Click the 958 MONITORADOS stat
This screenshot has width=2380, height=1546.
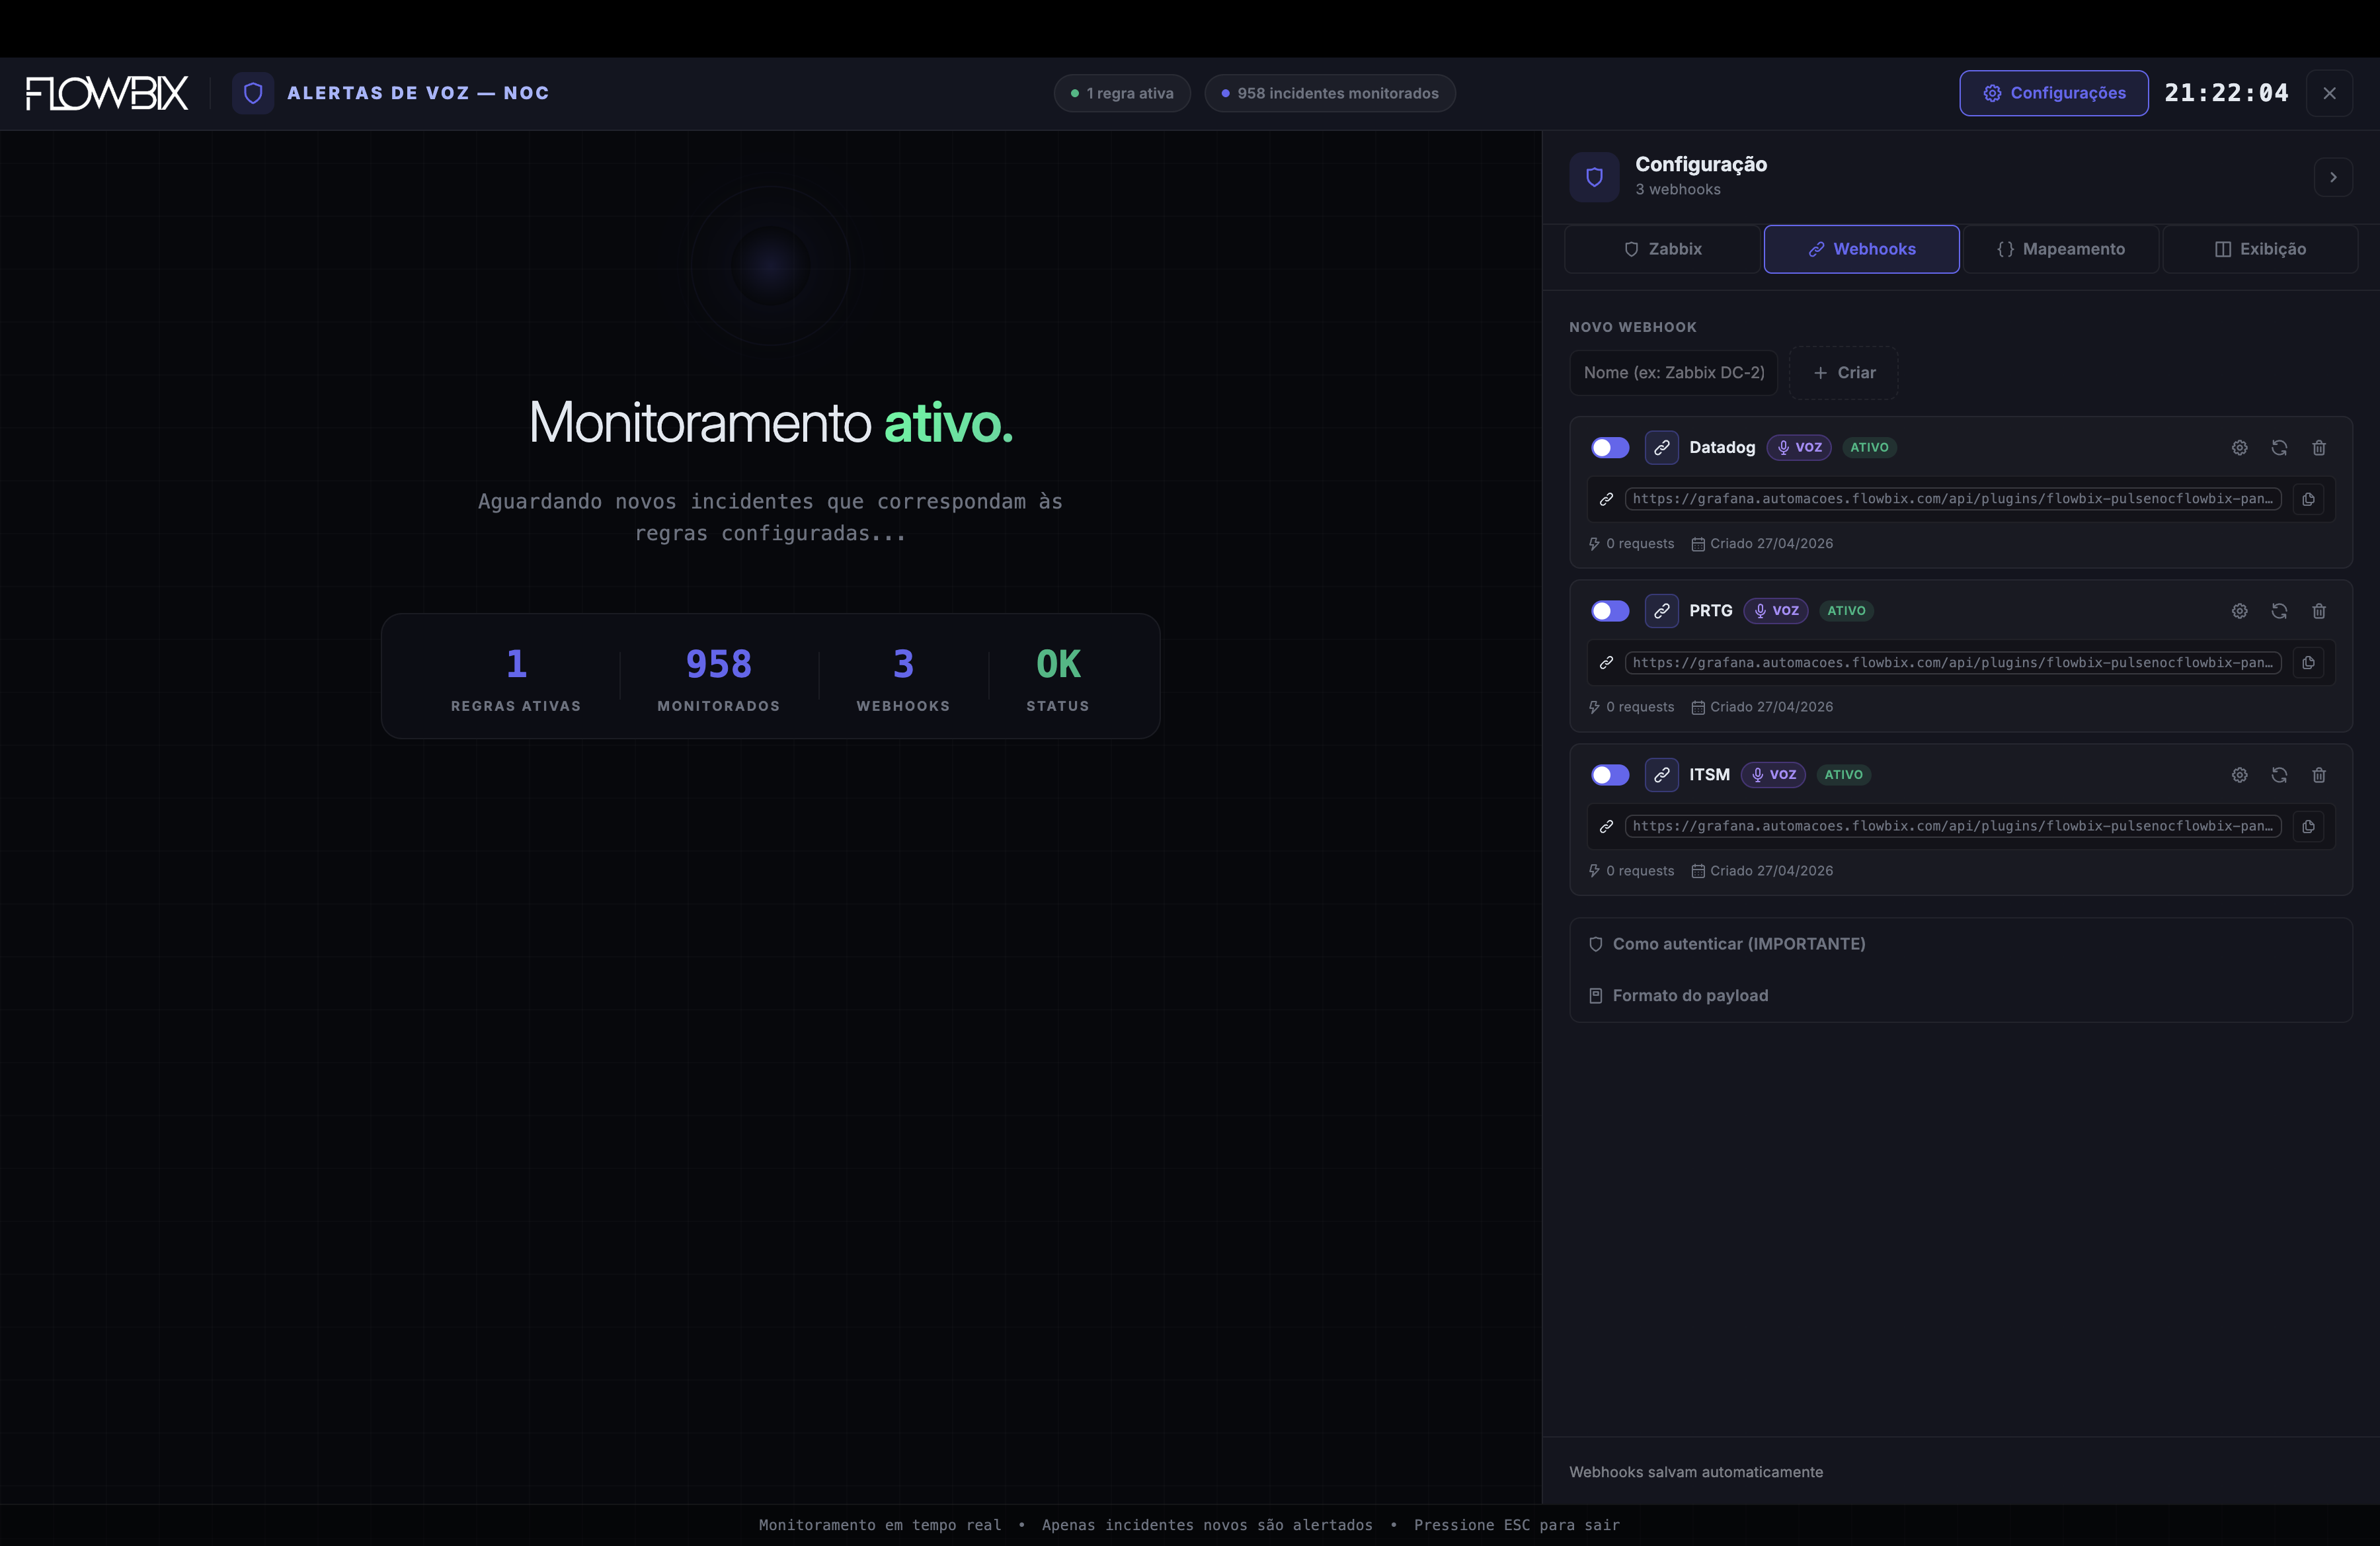(719, 679)
